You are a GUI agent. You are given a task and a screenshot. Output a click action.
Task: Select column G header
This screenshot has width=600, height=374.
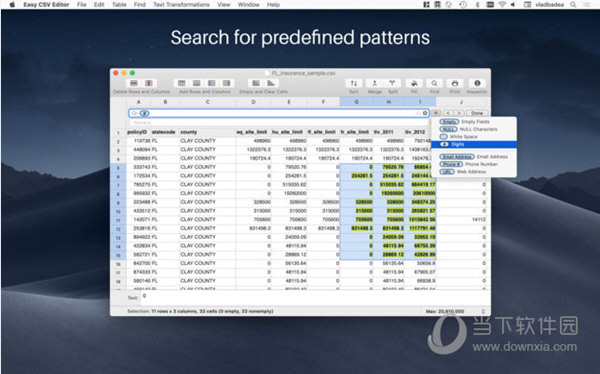[x=356, y=102]
